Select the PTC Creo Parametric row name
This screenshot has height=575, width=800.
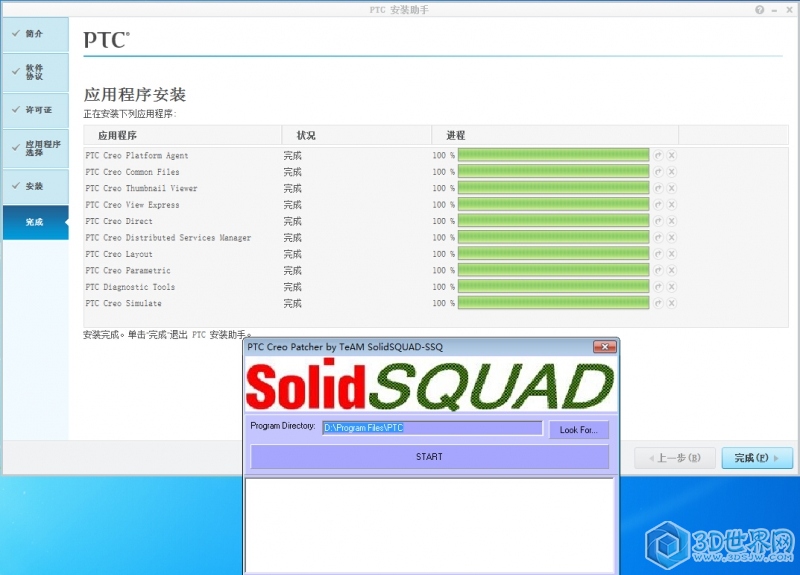coord(128,270)
